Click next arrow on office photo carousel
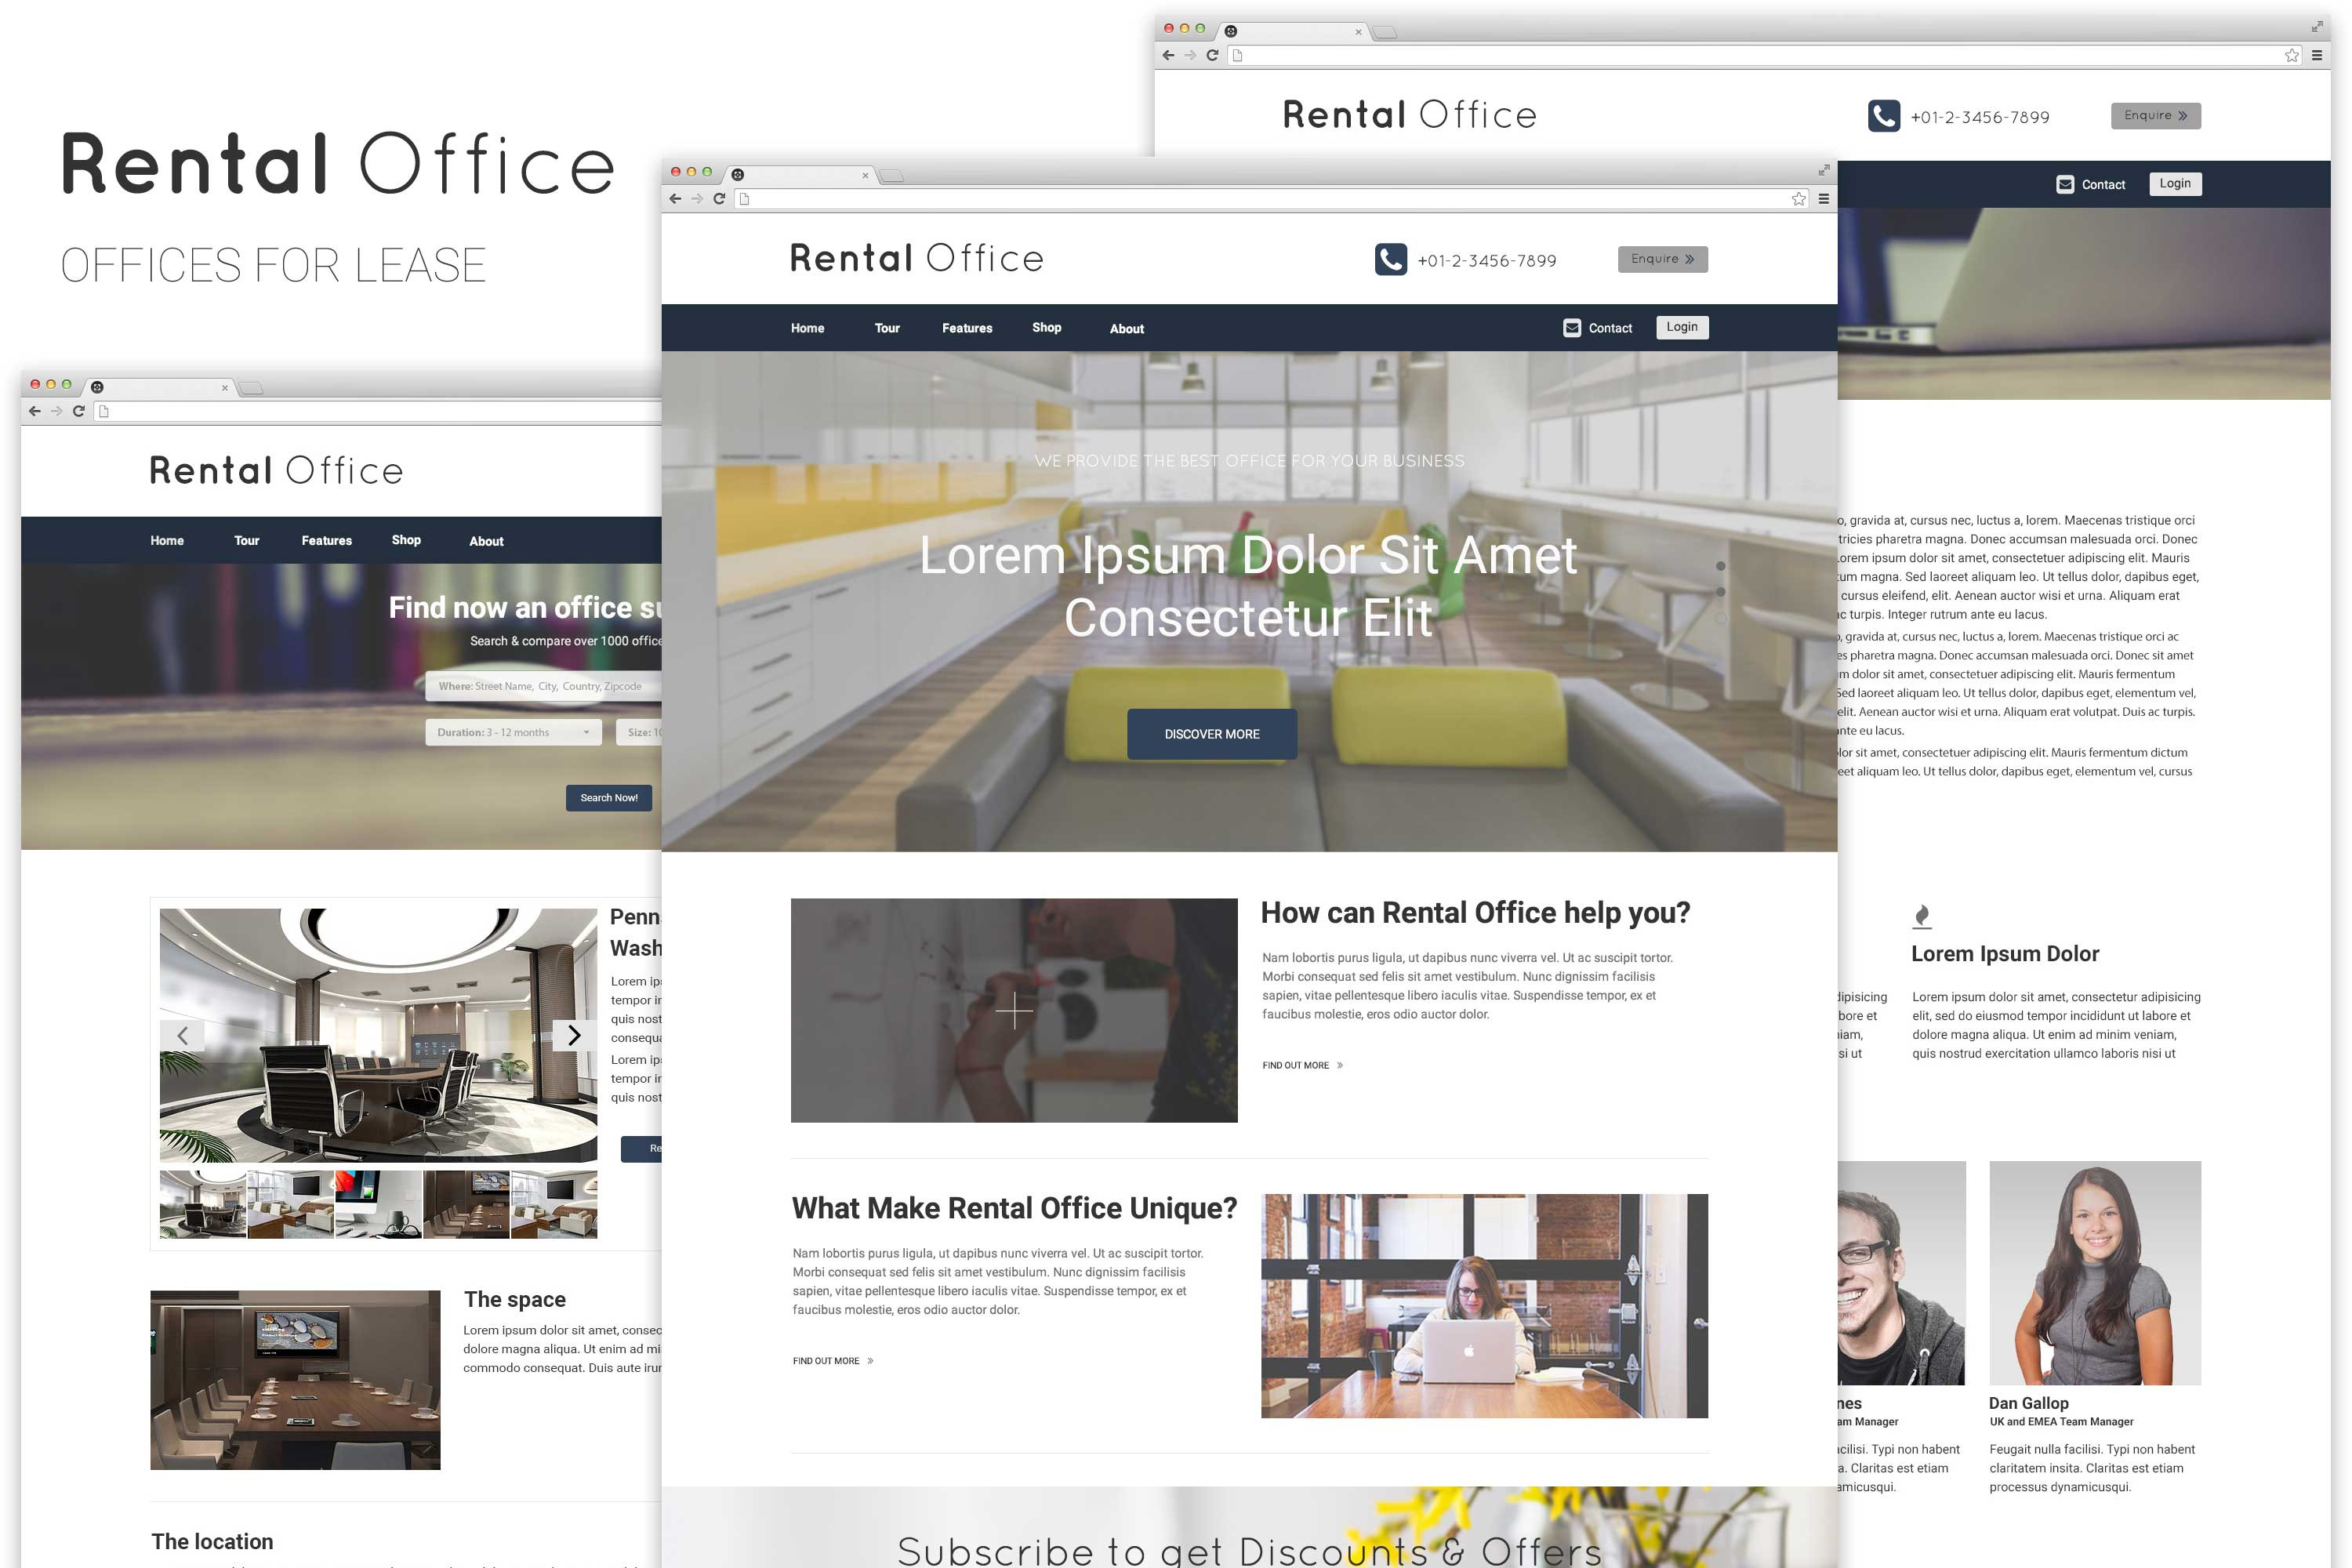Image resolution: width=2352 pixels, height=1568 pixels. pyautogui.click(x=574, y=1035)
